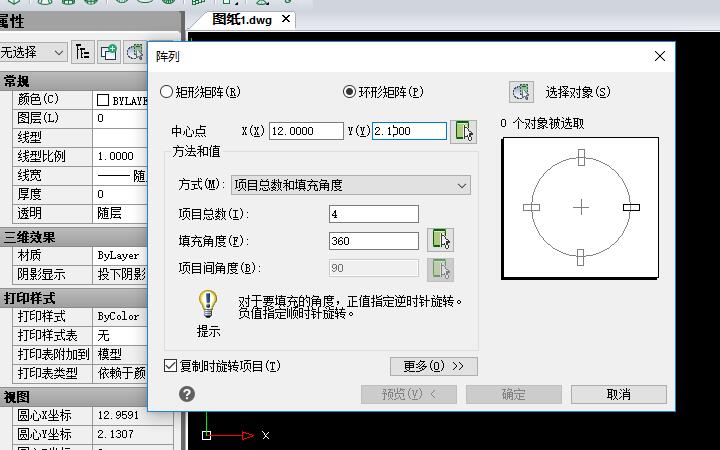Open the 无选择 selection dropdown
The width and height of the screenshot is (720, 450).
[x=33, y=52]
